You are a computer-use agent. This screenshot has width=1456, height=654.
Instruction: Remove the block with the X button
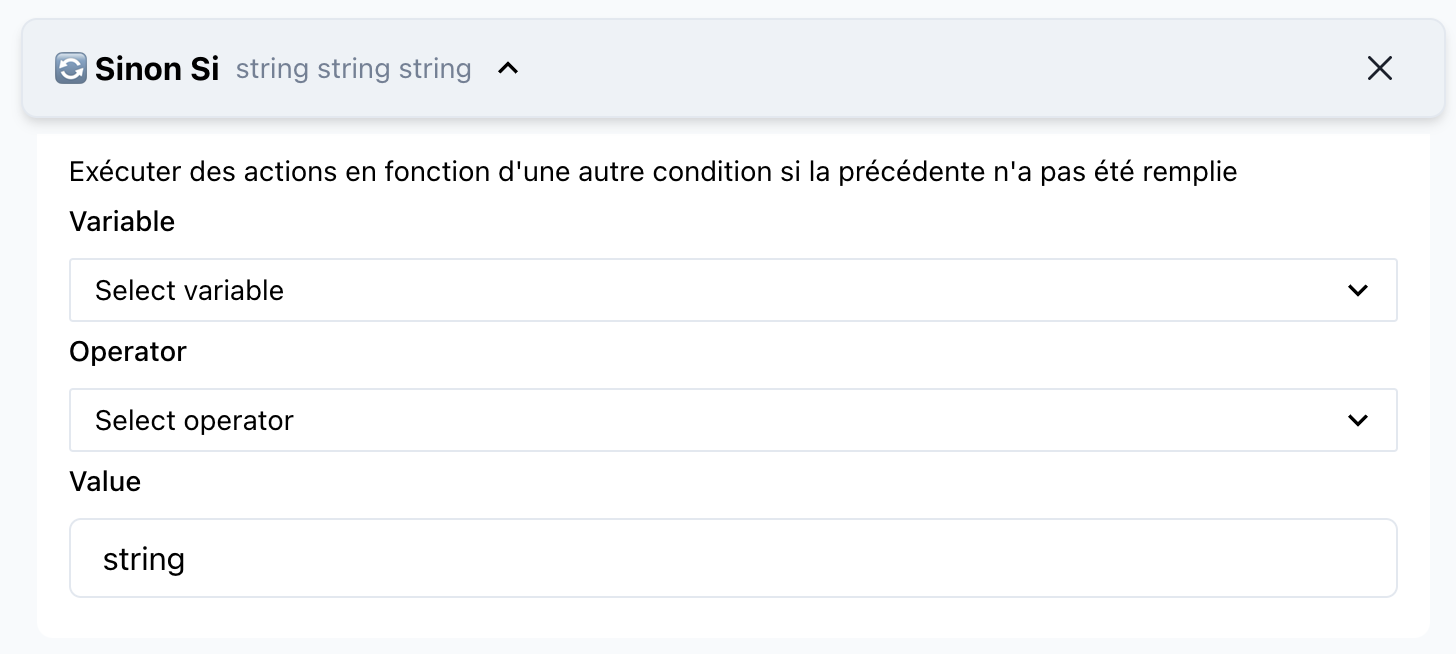pyautogui.click(x=1379, y=68)
